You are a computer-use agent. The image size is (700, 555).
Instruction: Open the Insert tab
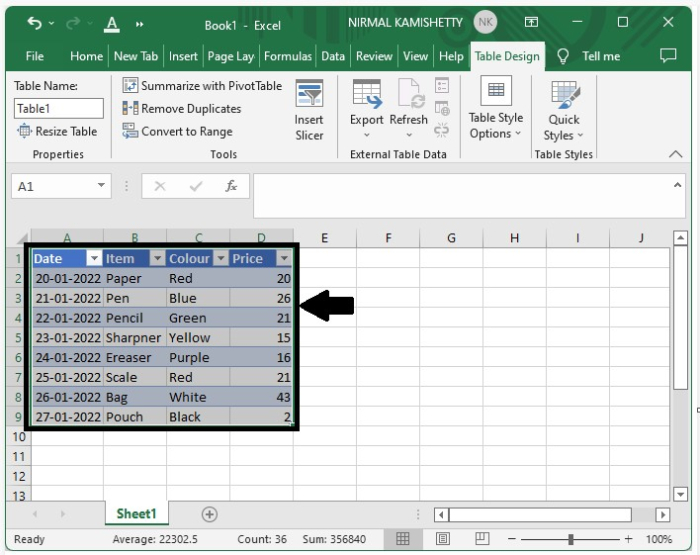point(183,56)
